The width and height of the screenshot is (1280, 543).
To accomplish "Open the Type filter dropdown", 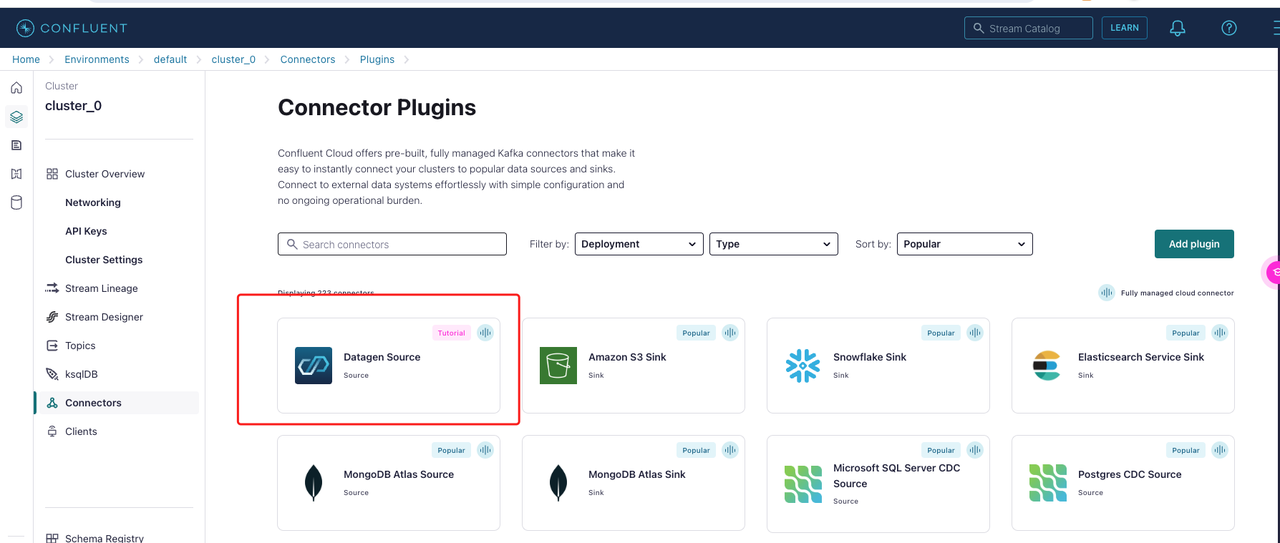I will click(x=773, y=244).
